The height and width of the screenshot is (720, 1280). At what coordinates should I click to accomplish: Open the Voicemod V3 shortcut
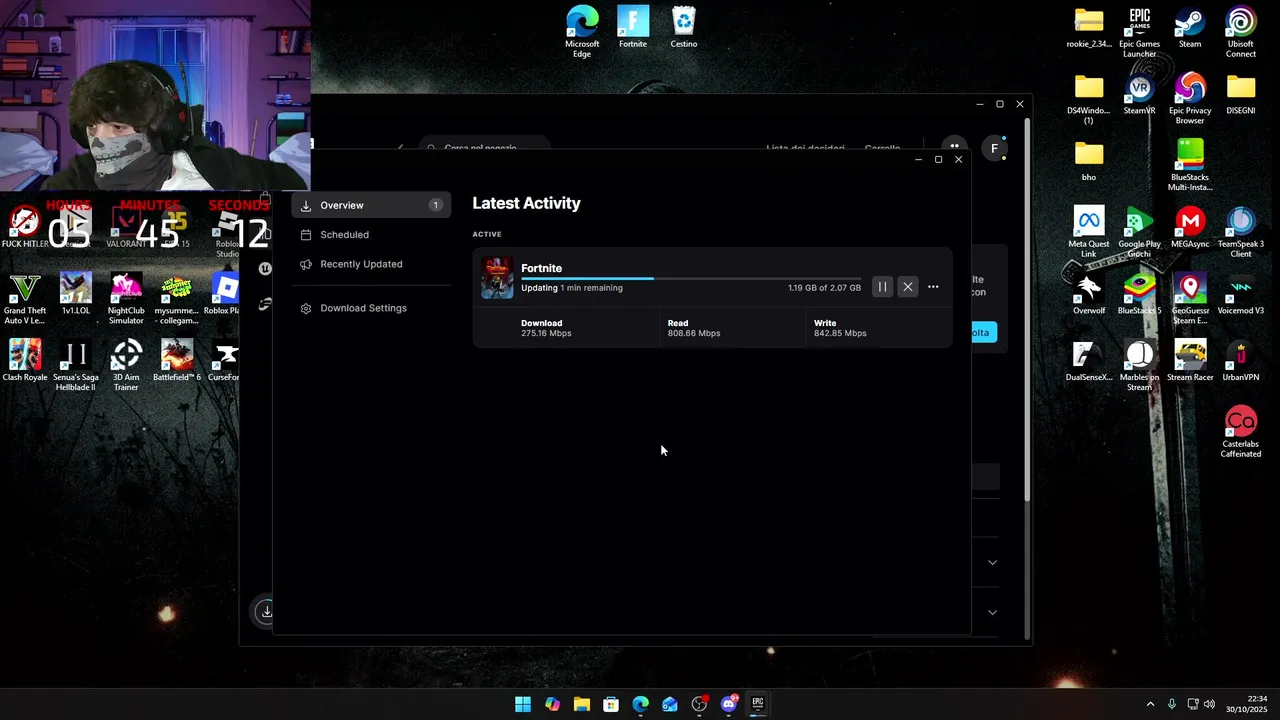point(1241,295)
